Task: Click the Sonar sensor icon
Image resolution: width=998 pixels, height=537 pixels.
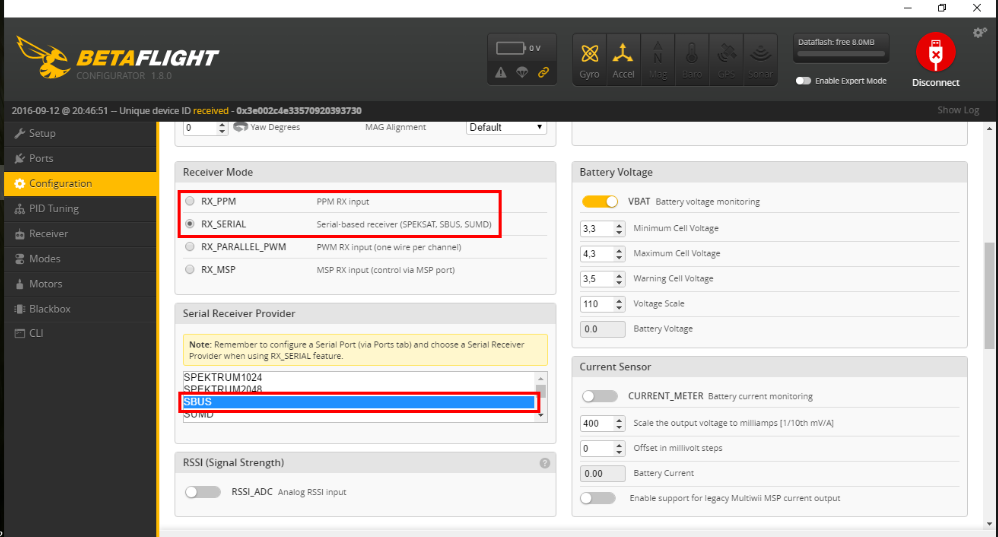Action: pyautogui.click(x=760, y=58)
